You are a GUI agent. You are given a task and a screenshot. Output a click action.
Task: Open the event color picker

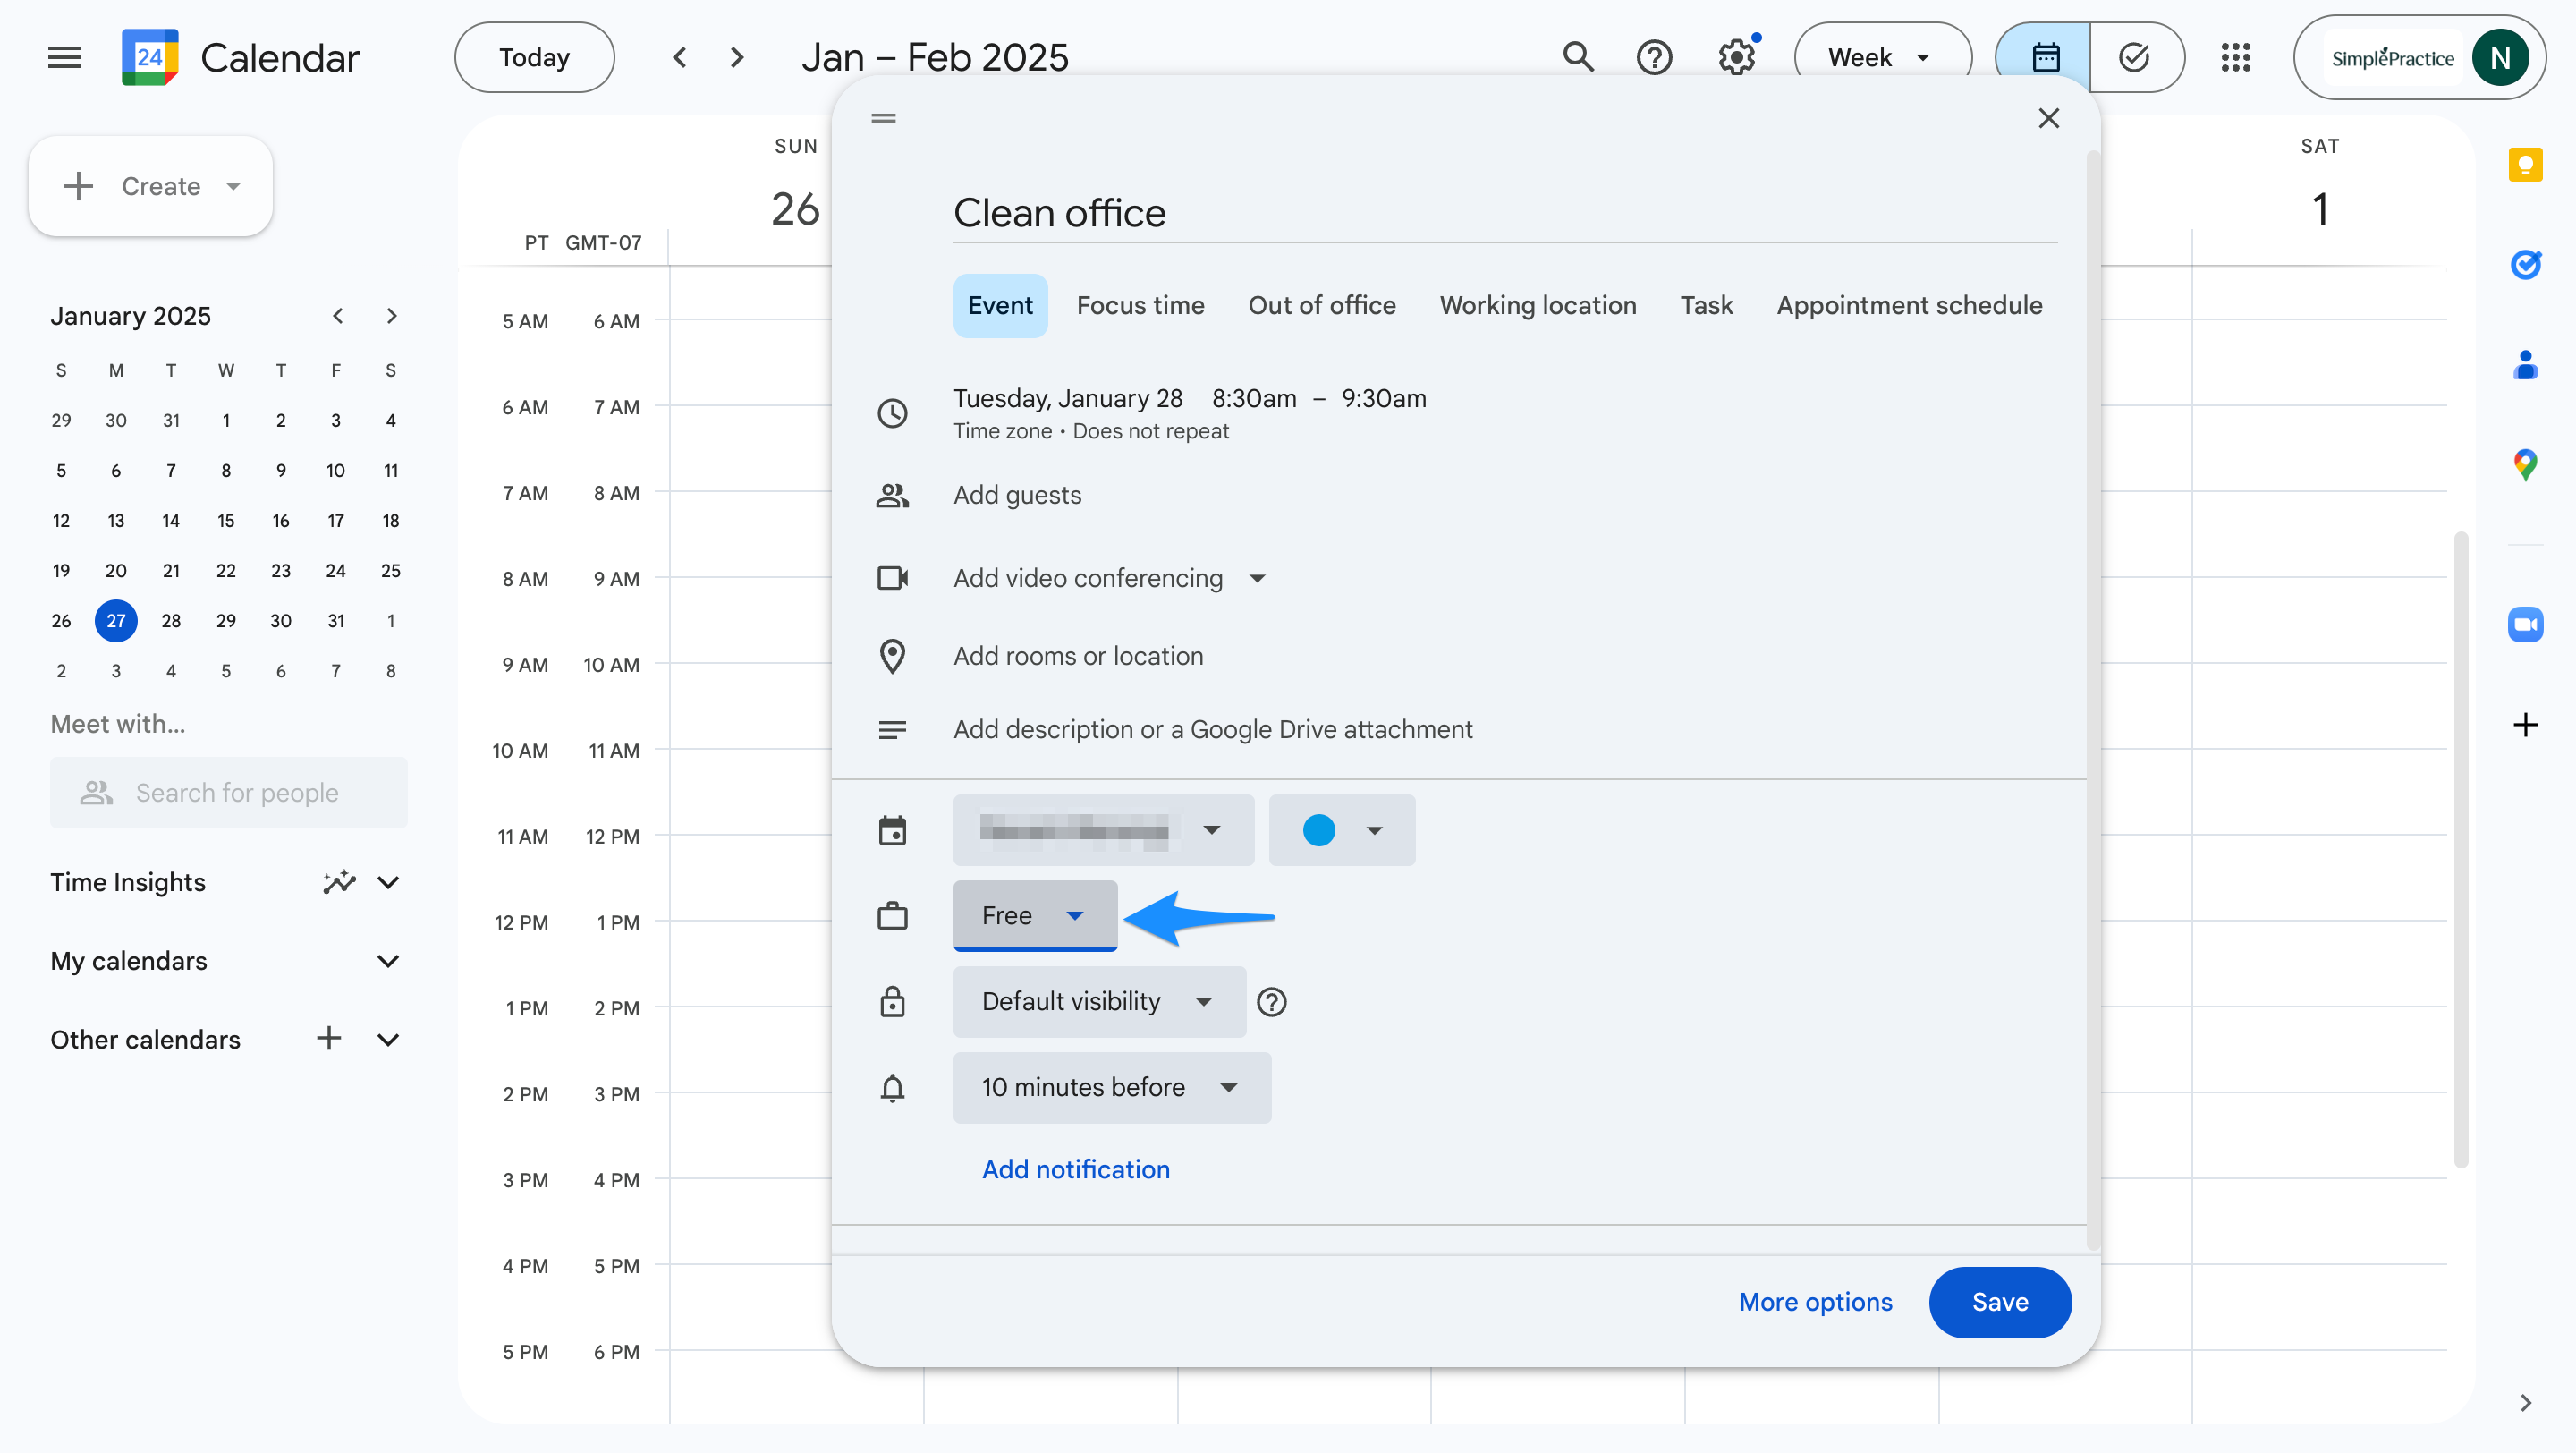(x=1342, y=830)
